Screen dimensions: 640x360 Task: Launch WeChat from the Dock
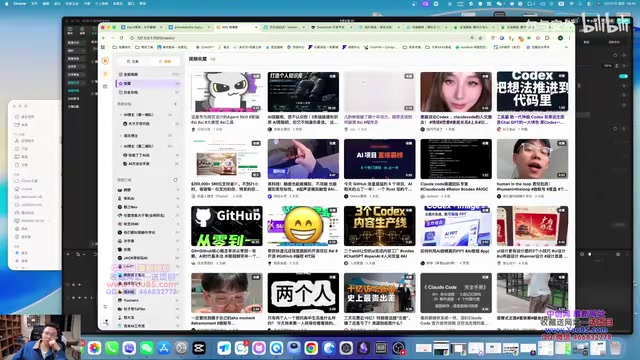[x=147, y=348]
